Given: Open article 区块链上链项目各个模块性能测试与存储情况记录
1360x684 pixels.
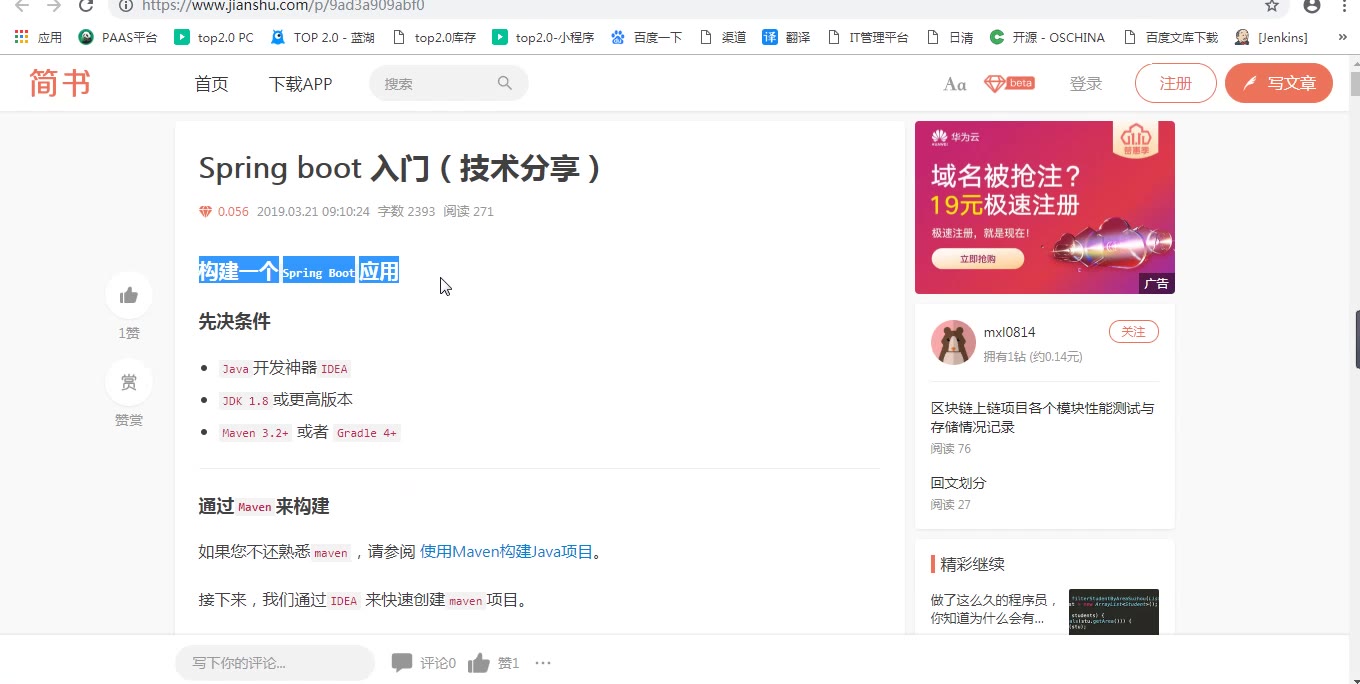Looking at the screenshot, I should [x=1043, y=417].
